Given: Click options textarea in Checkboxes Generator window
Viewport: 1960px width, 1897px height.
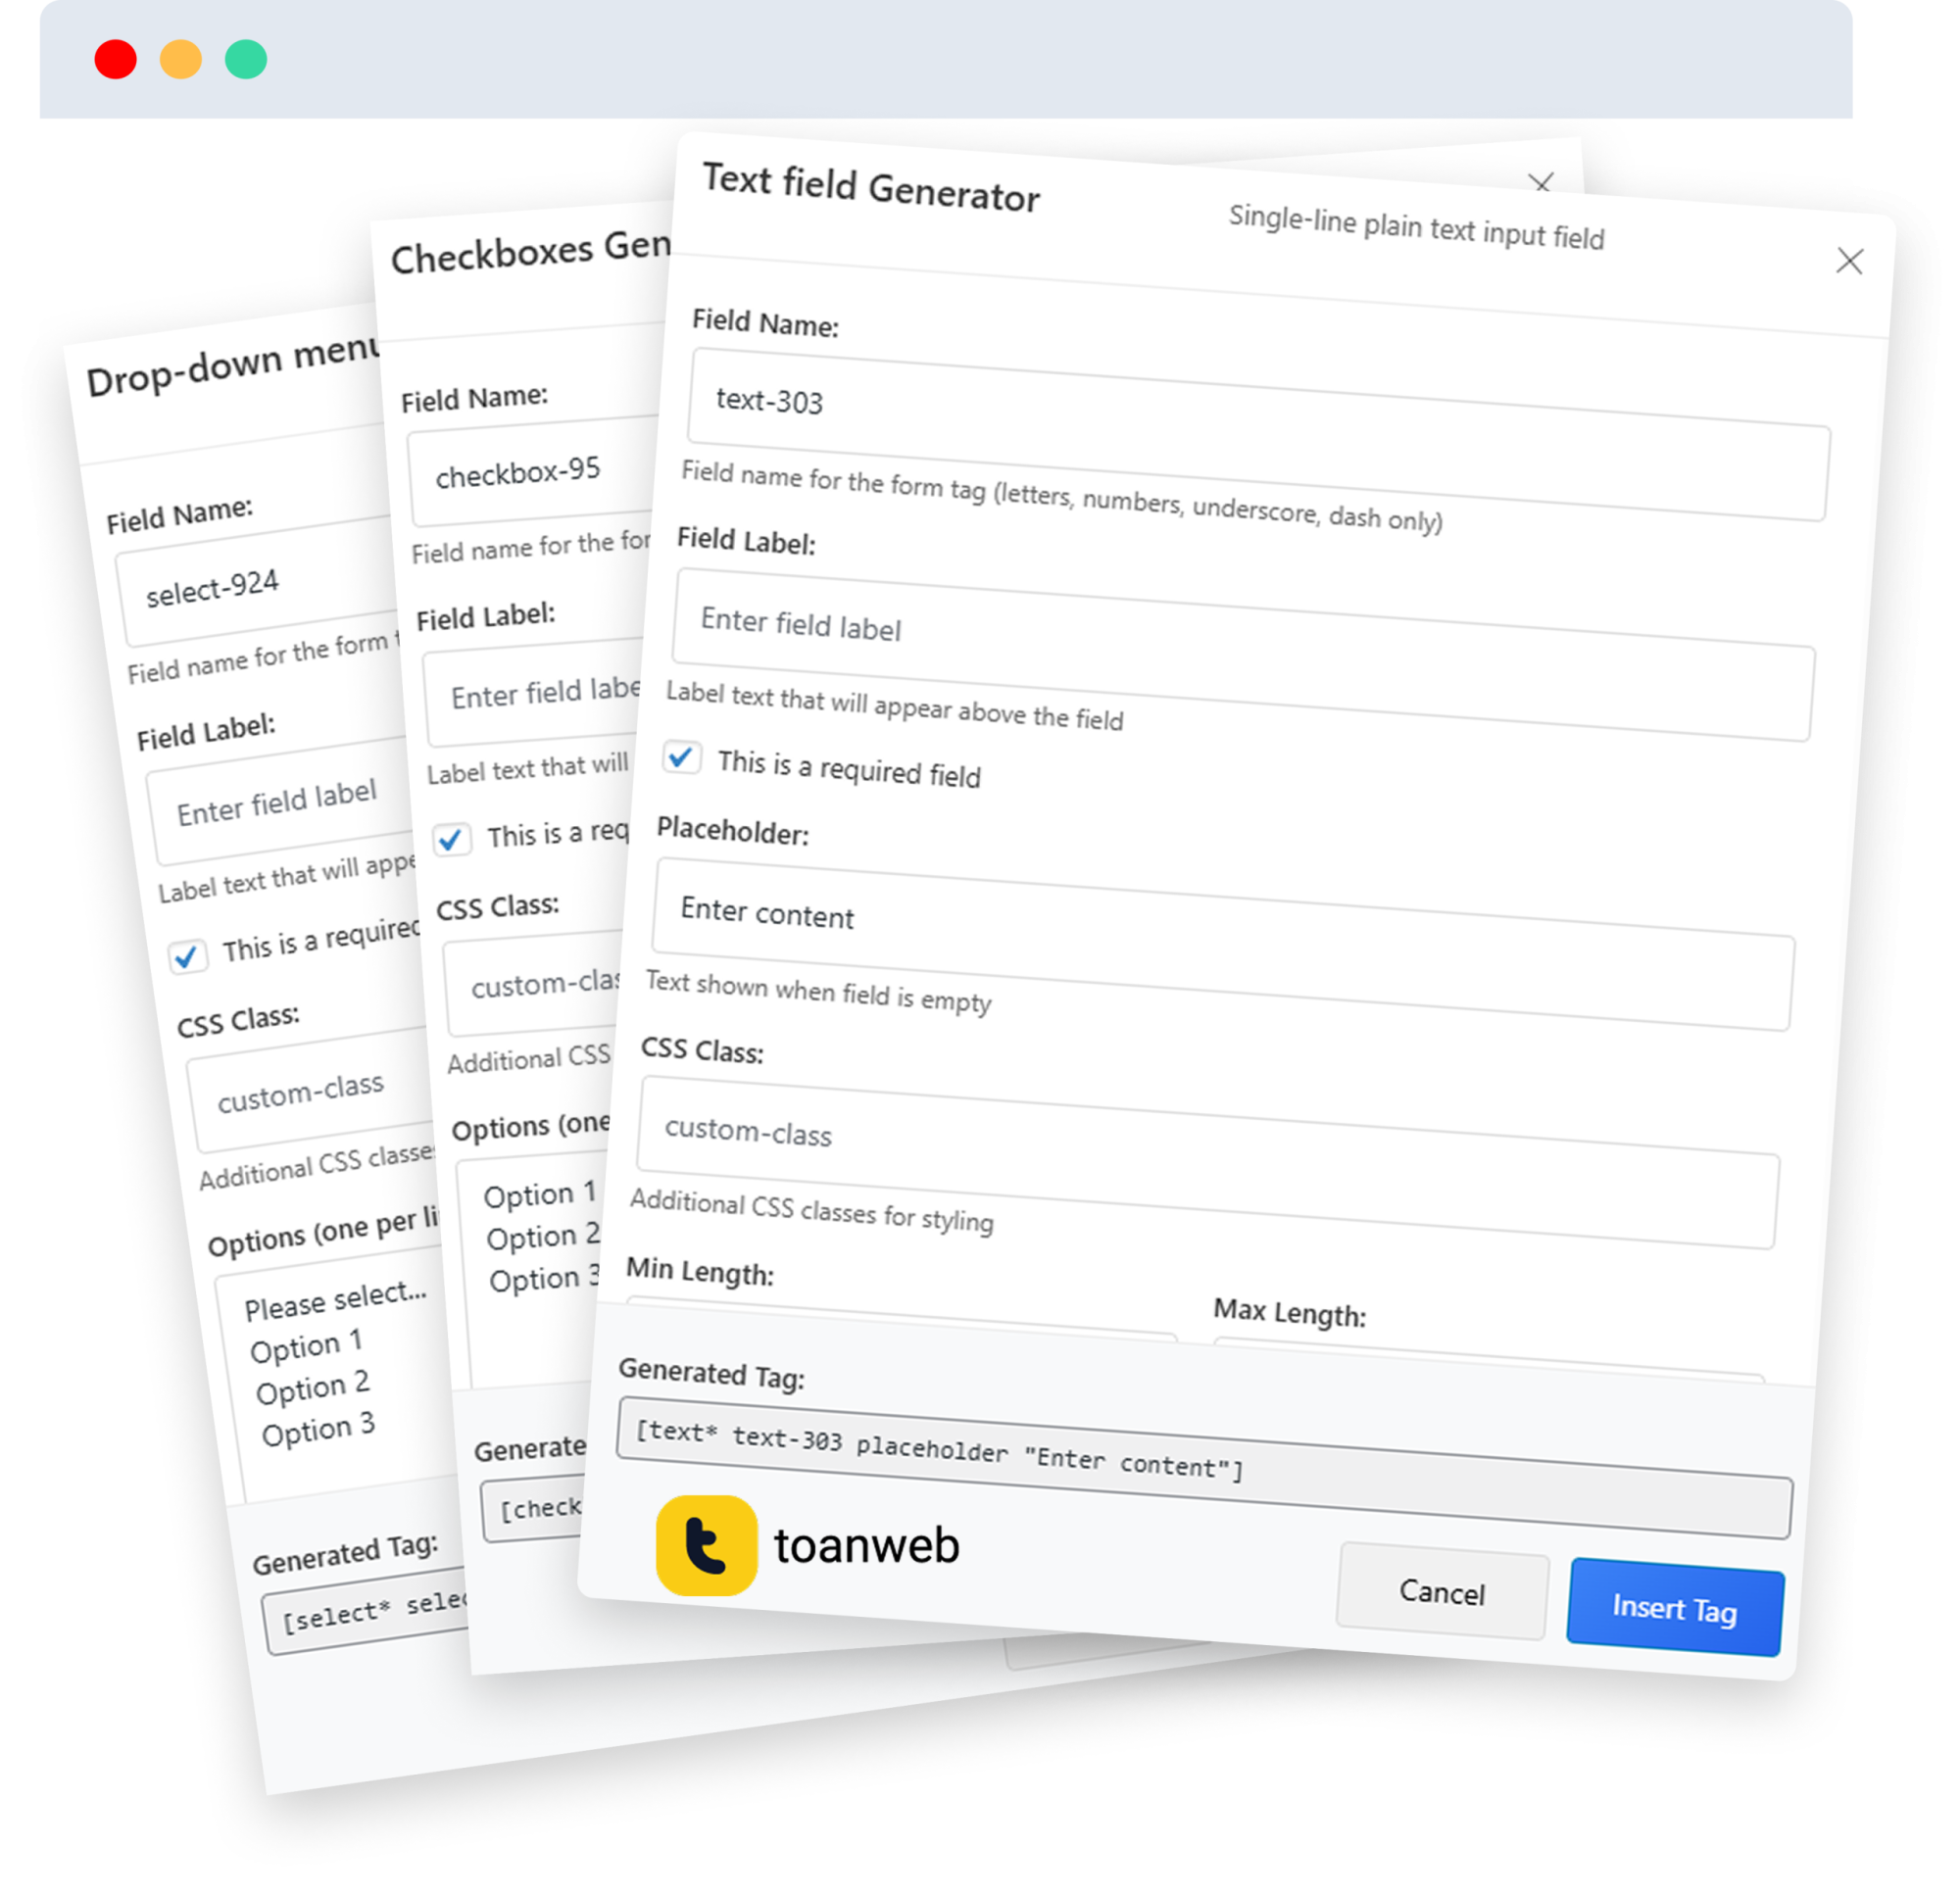Looking at the screenshot, I should click(x=530, y=1271).
